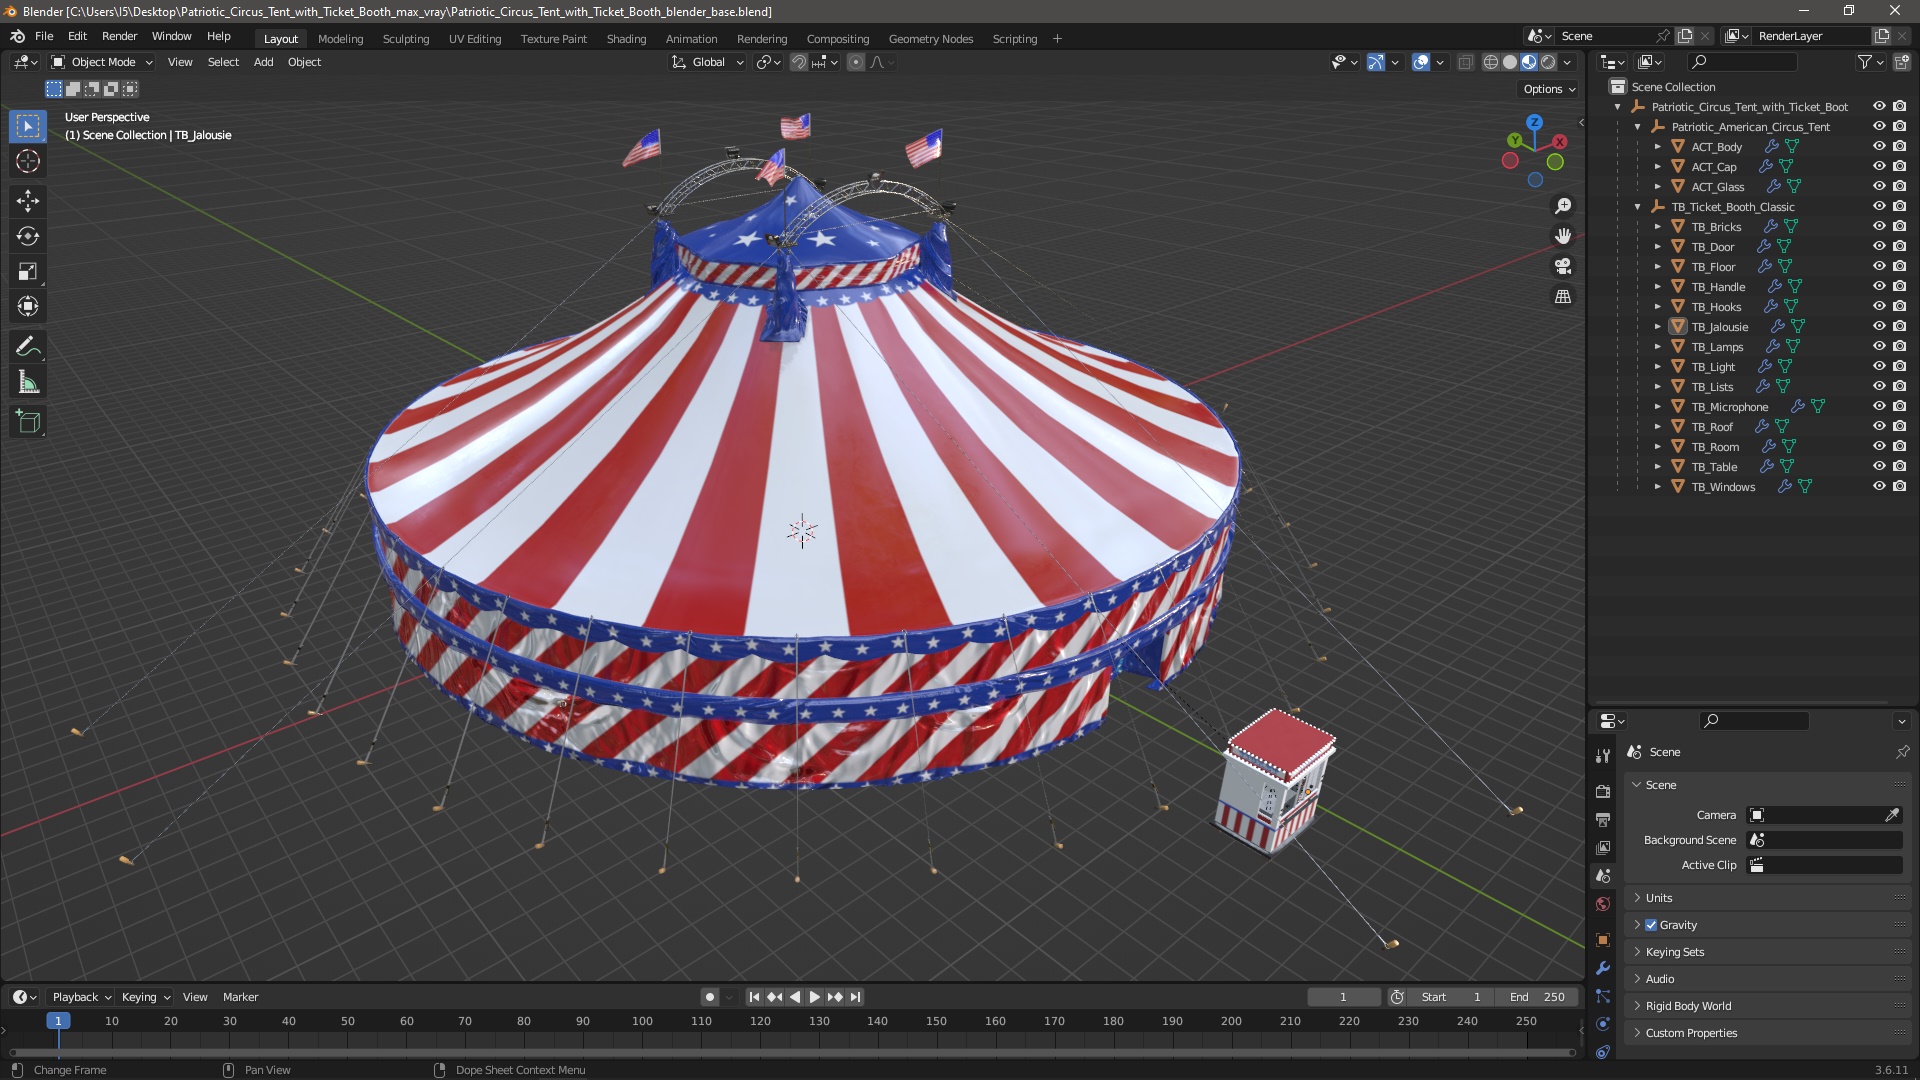Expand TB_Microphone object in outliner
This screenshot has height=1080, width=1920.
coord(1658,407)
